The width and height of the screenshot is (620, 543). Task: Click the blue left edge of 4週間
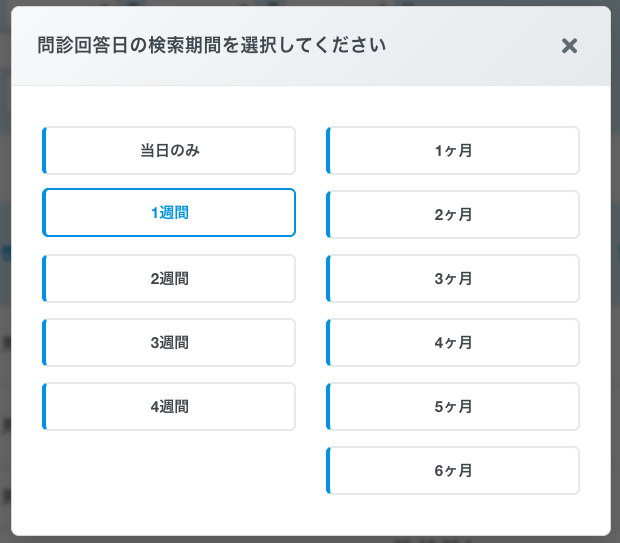click(44, 407)
